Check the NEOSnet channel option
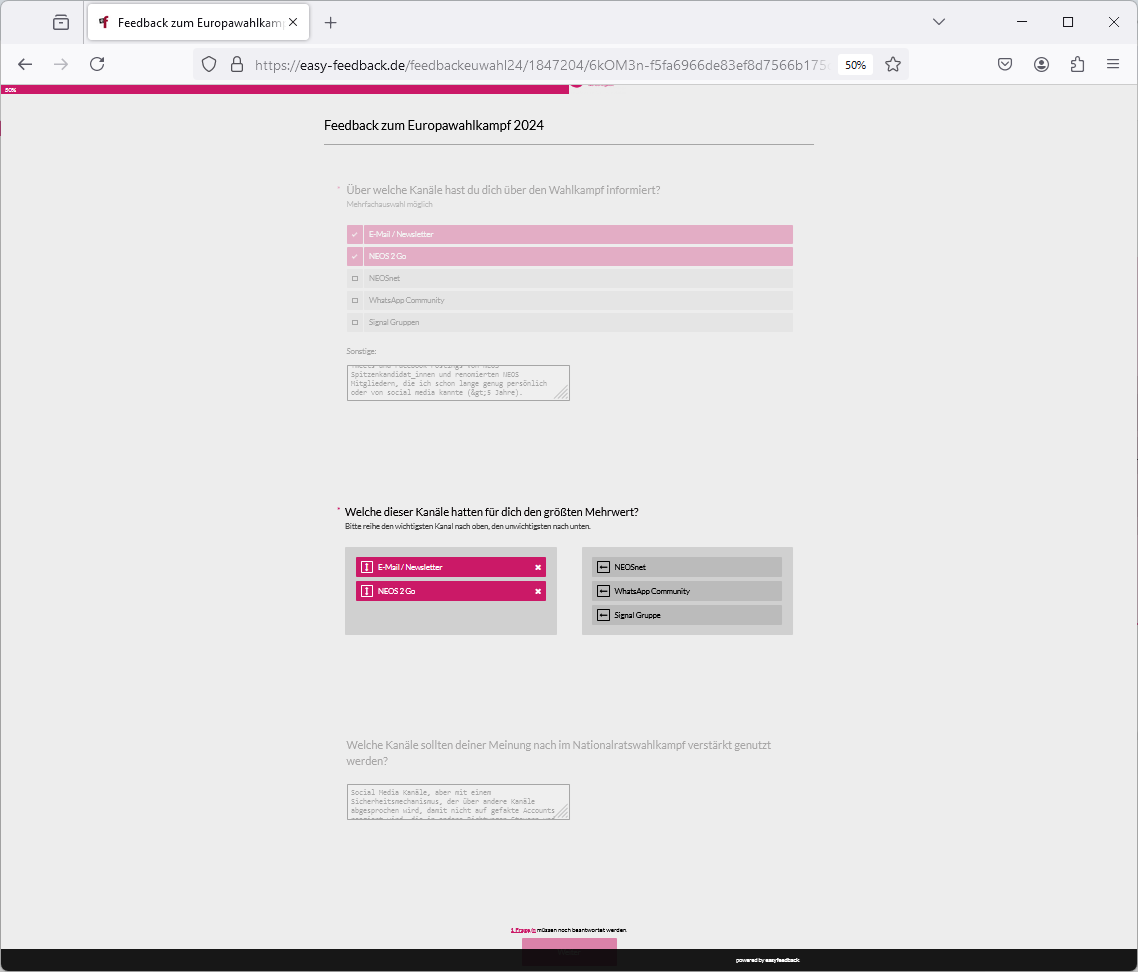This screenshot has height=972, width=1138. click(x=355, y=278)
